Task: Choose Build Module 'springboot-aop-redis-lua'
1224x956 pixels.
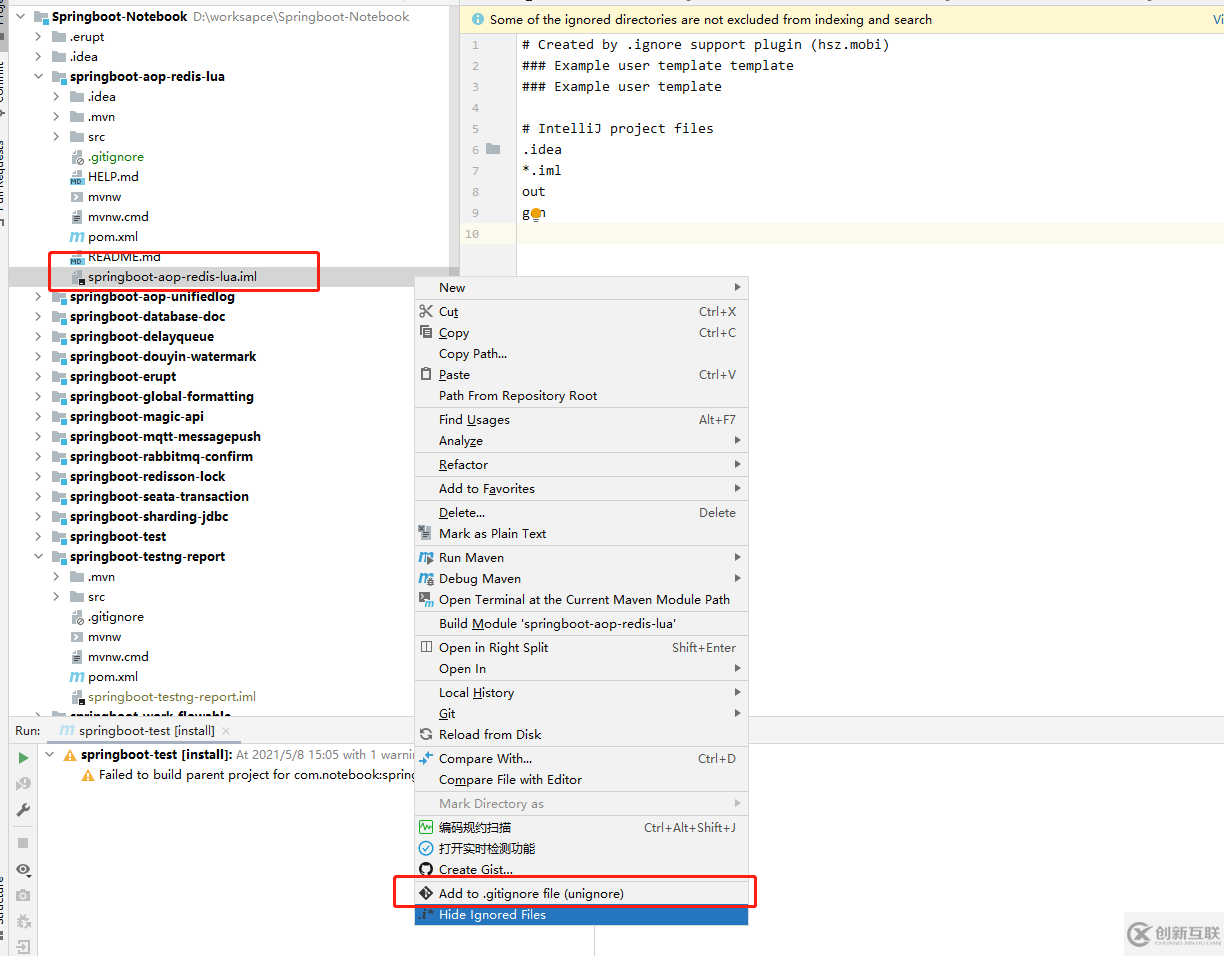Action: click(x=581, y=624)
